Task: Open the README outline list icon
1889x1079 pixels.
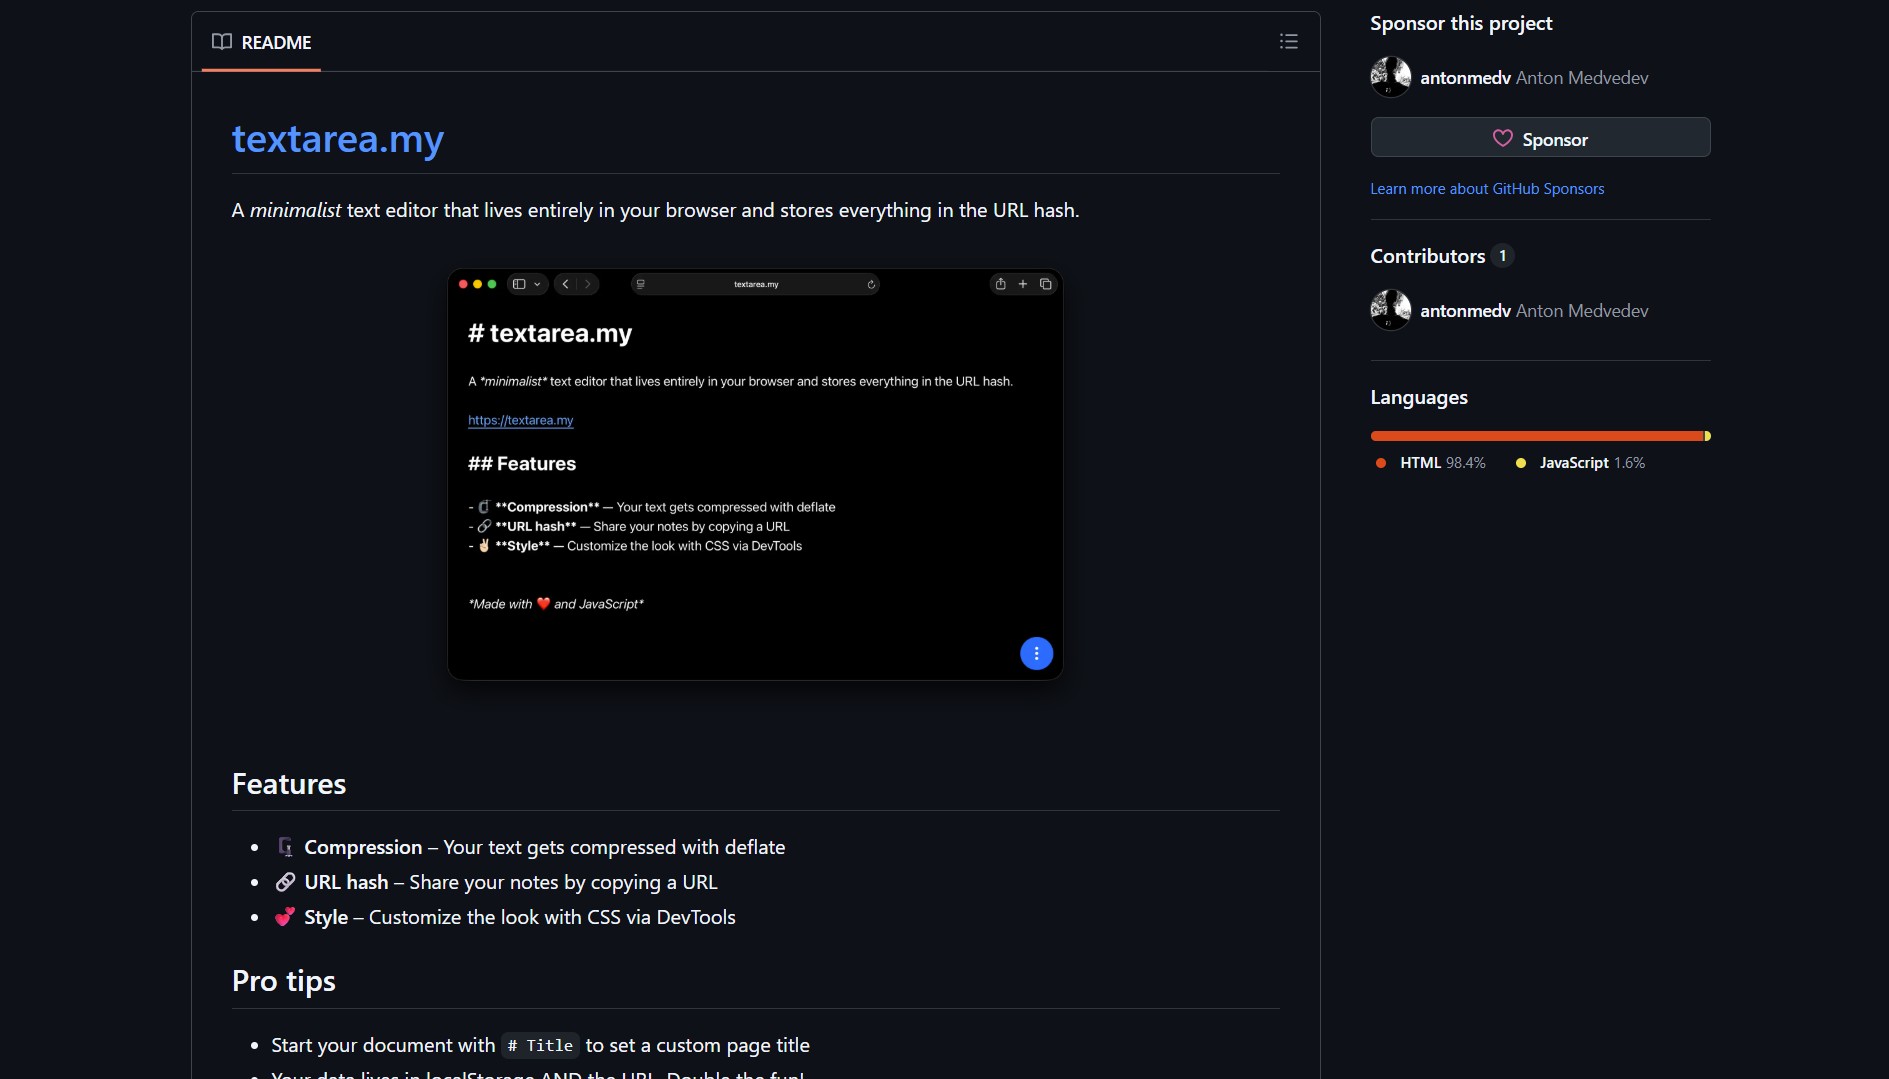Action: pyautogui.click(x=1288, y=41)
